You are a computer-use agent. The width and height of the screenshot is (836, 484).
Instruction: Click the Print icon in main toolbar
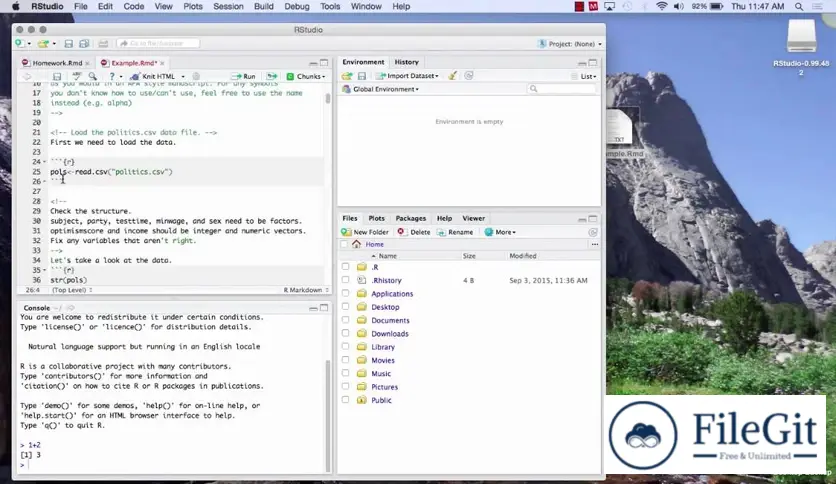coord(103,43)
